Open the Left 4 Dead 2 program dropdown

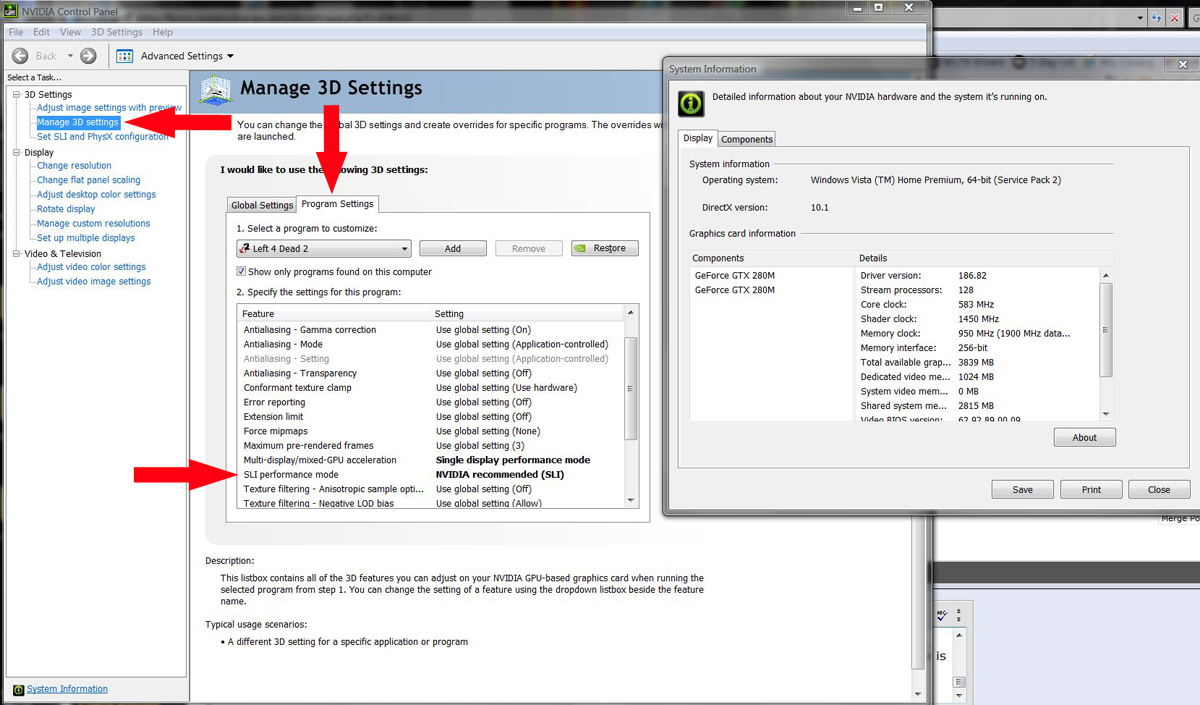tap(324, 248)
